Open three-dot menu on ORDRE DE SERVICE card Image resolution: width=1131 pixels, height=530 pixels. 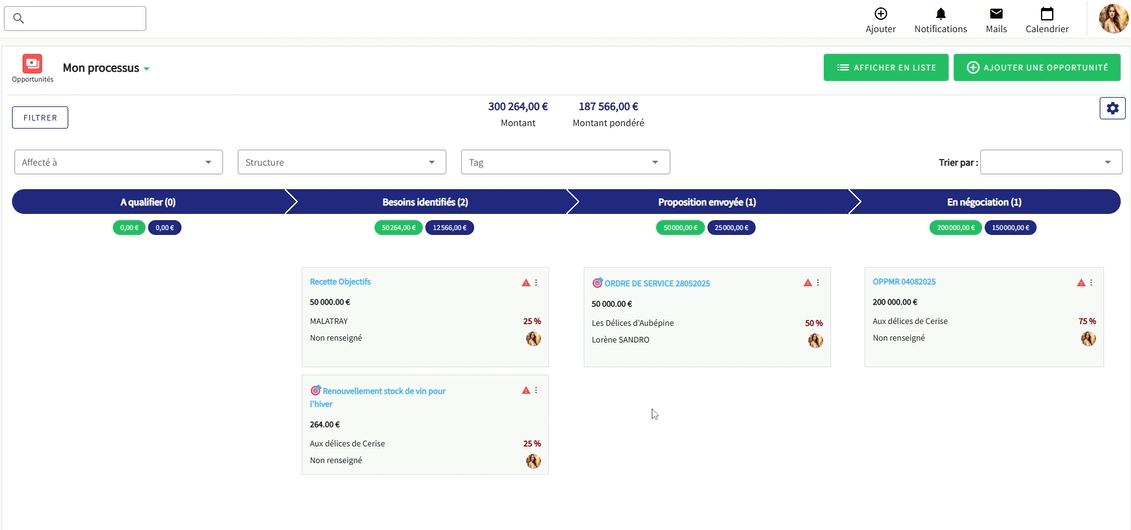coord(818,283)
